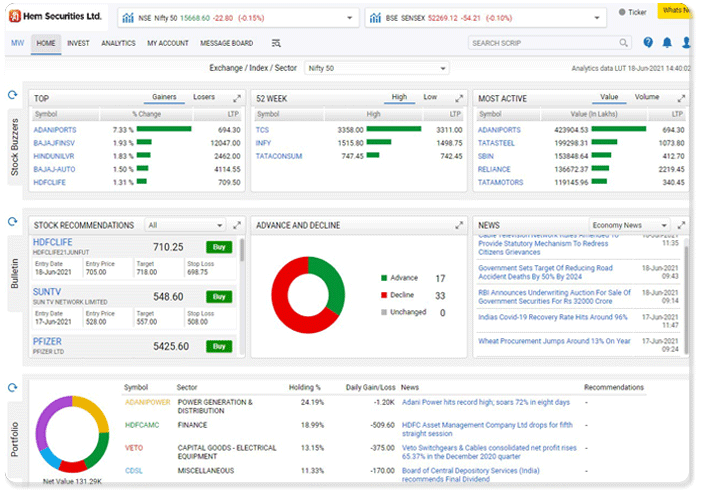This screenshot has height=492, width=702.
Task: Click the Whats New yellow button
Action: click(673, 10)
